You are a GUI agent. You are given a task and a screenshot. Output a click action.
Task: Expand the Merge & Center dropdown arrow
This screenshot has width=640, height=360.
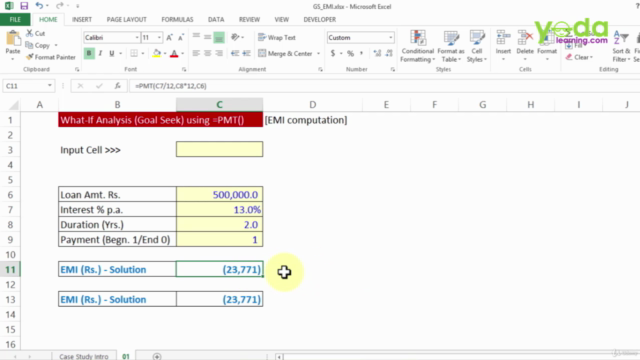[x=318, y=53]
